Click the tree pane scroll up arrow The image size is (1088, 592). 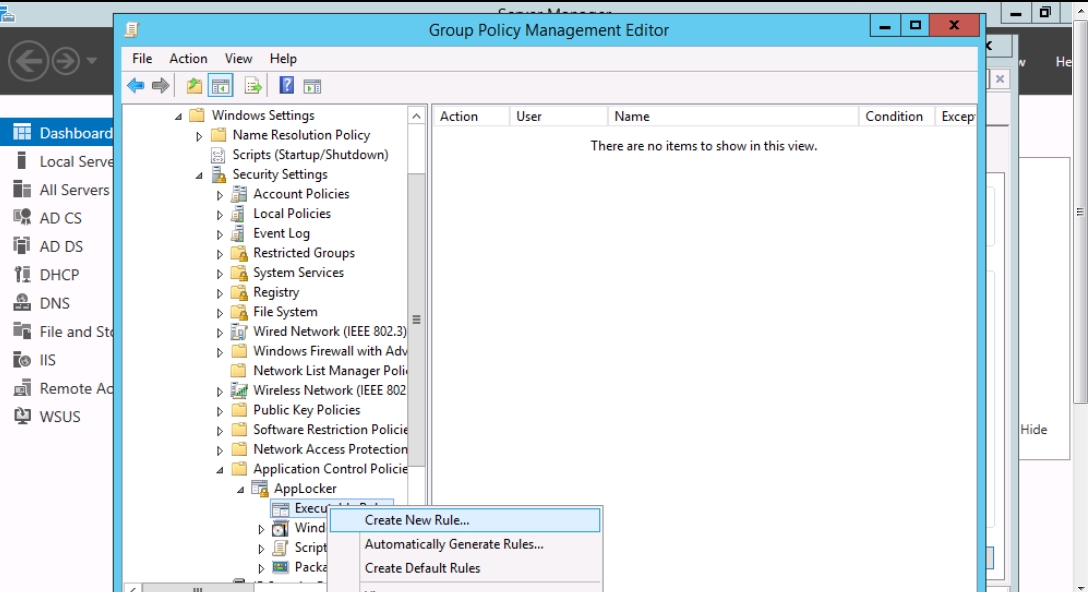417,117
